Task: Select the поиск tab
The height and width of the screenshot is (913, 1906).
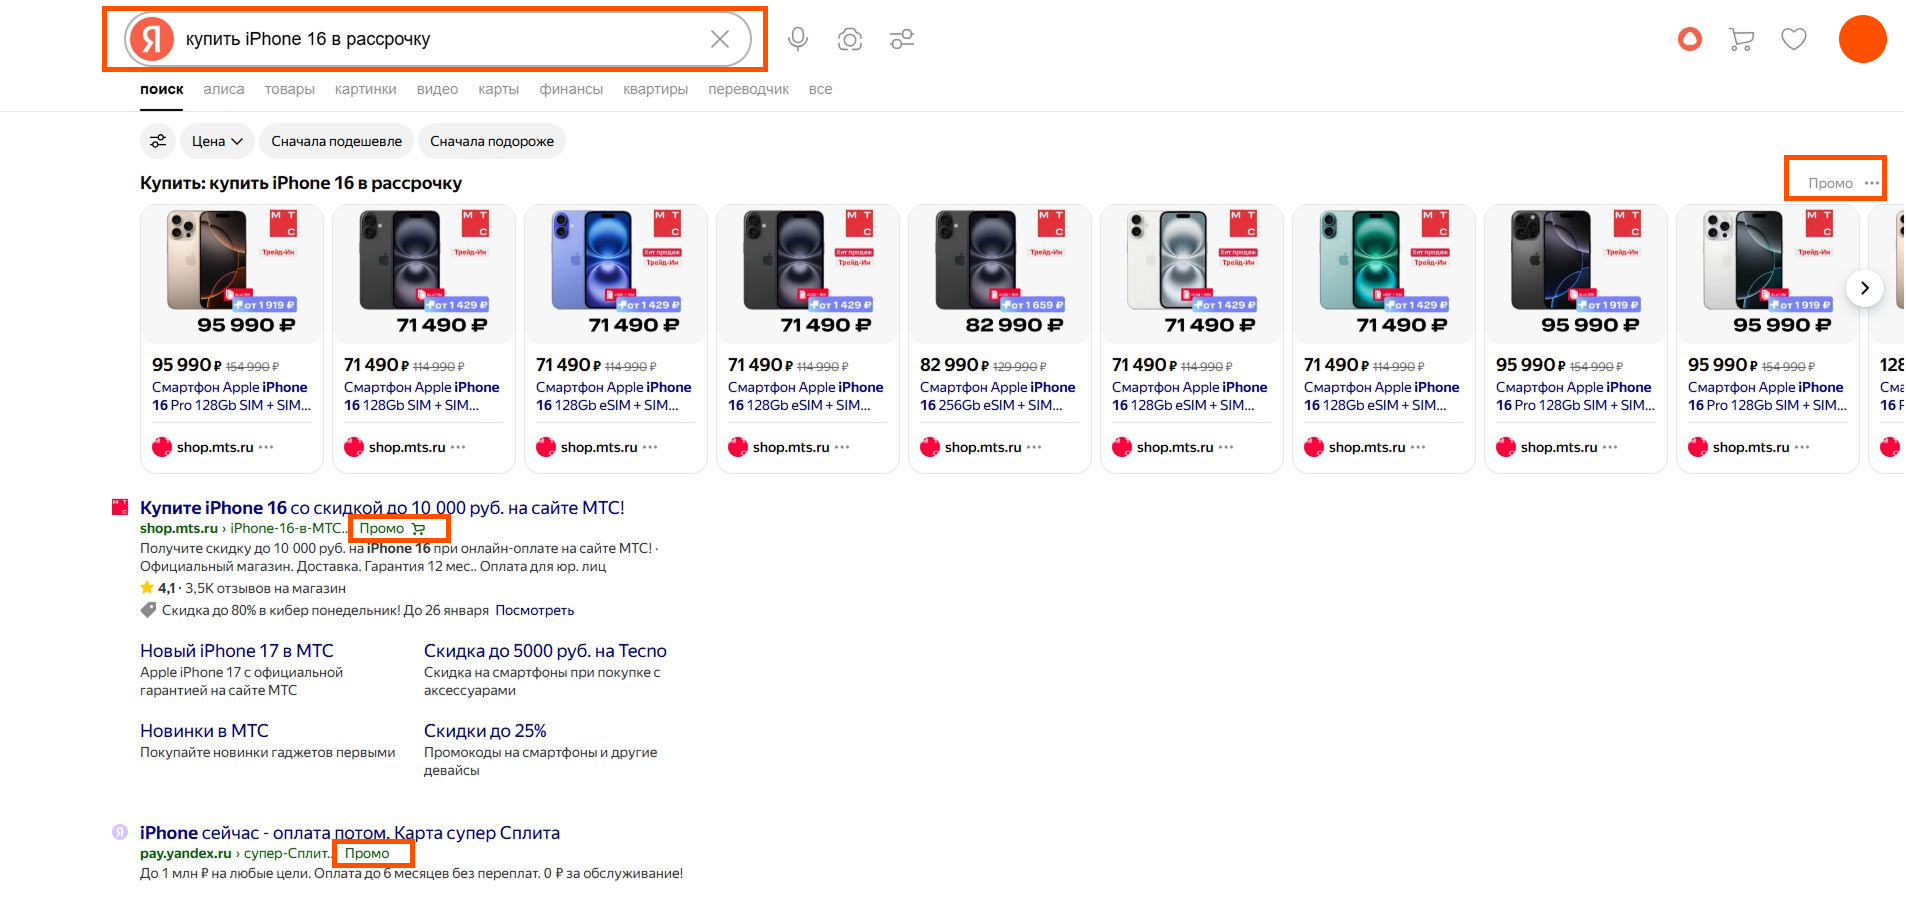Action: (162, 89)
